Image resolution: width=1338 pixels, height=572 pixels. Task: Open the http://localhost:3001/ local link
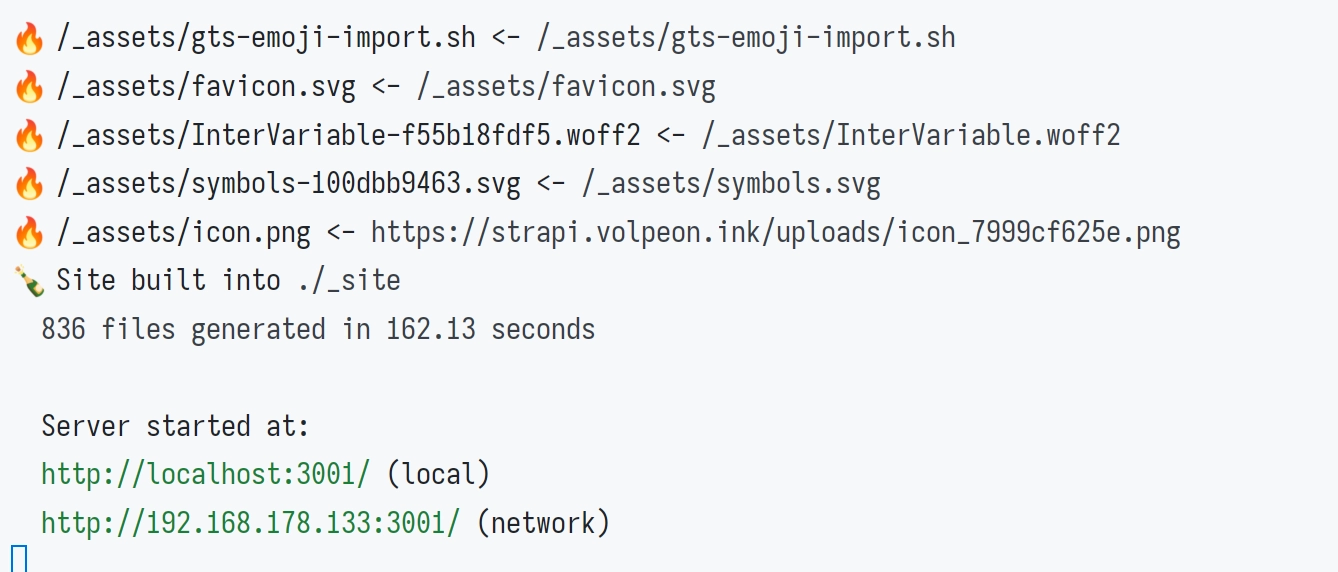206,473
